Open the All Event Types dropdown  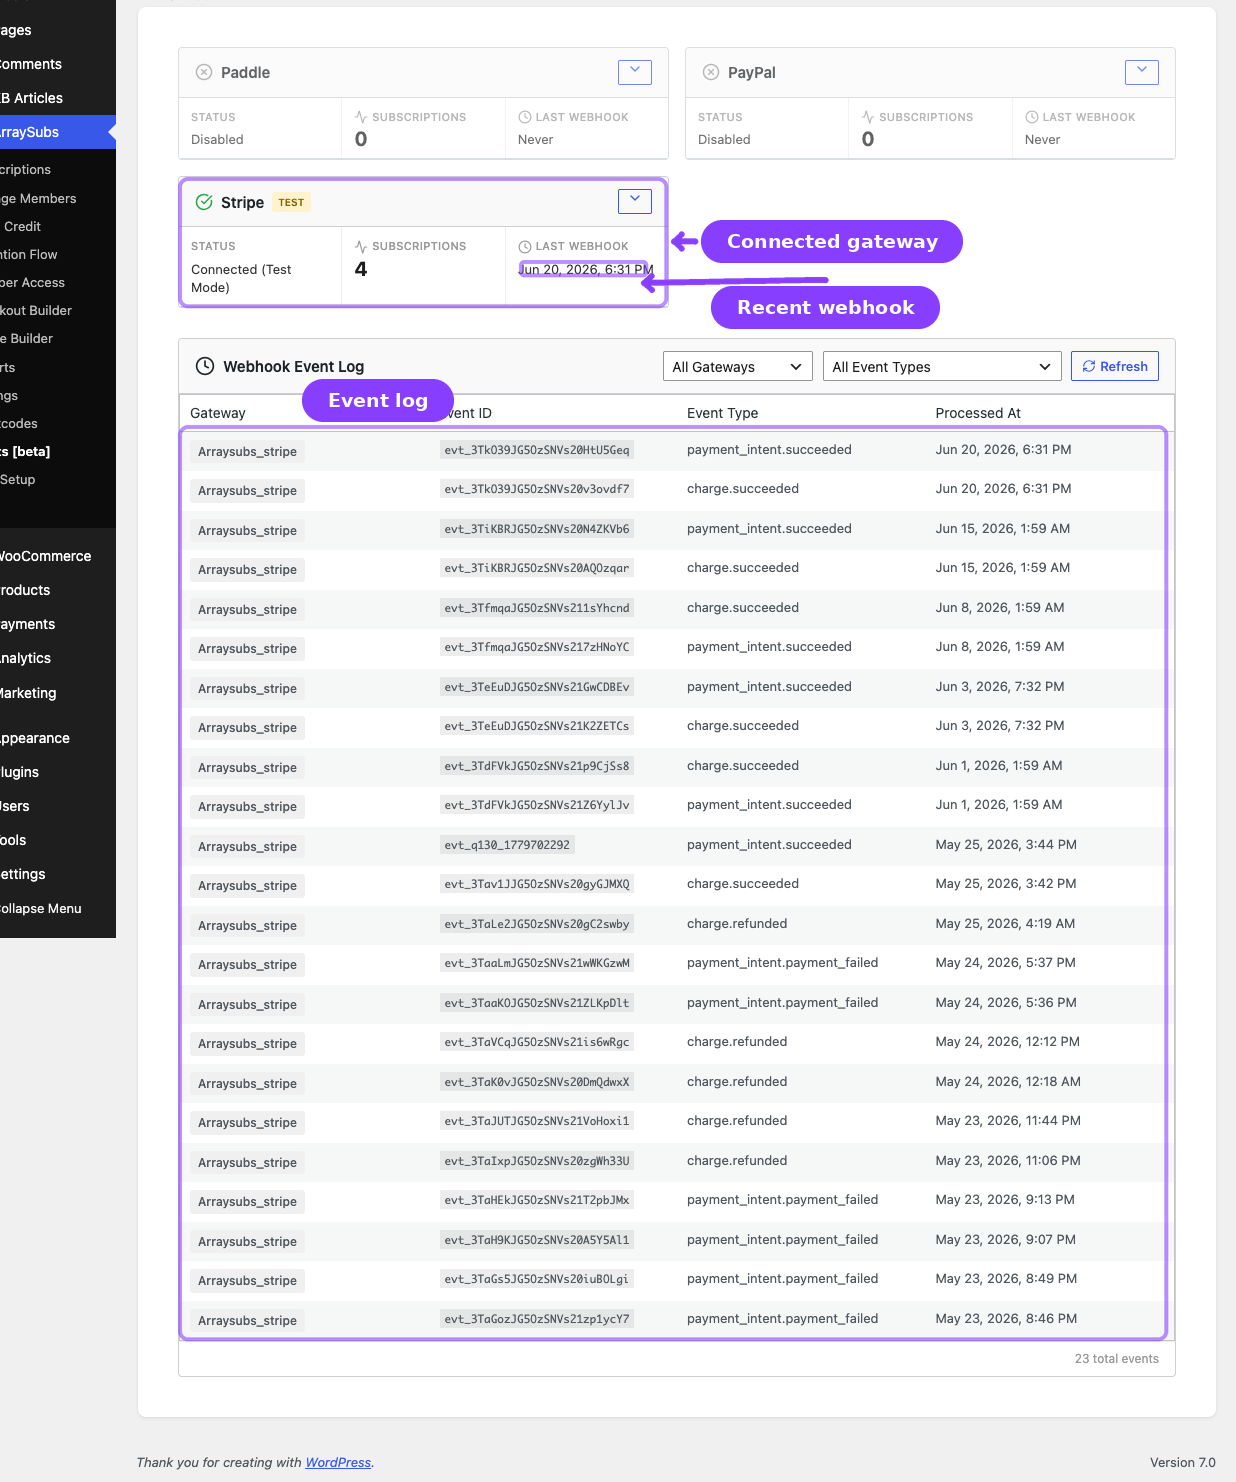click(942, 367)
